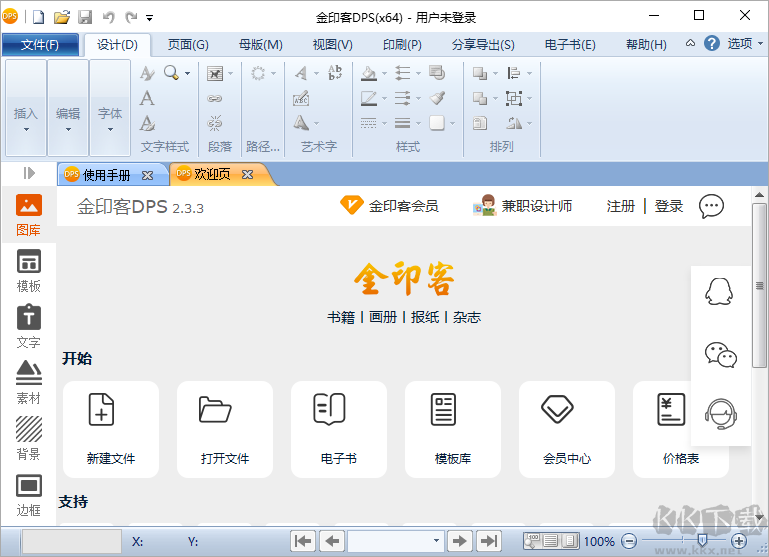Open the 价格表 card
The width and height of the screenshot is (769, 557).
pyautogui.click(x=681, y=430)
